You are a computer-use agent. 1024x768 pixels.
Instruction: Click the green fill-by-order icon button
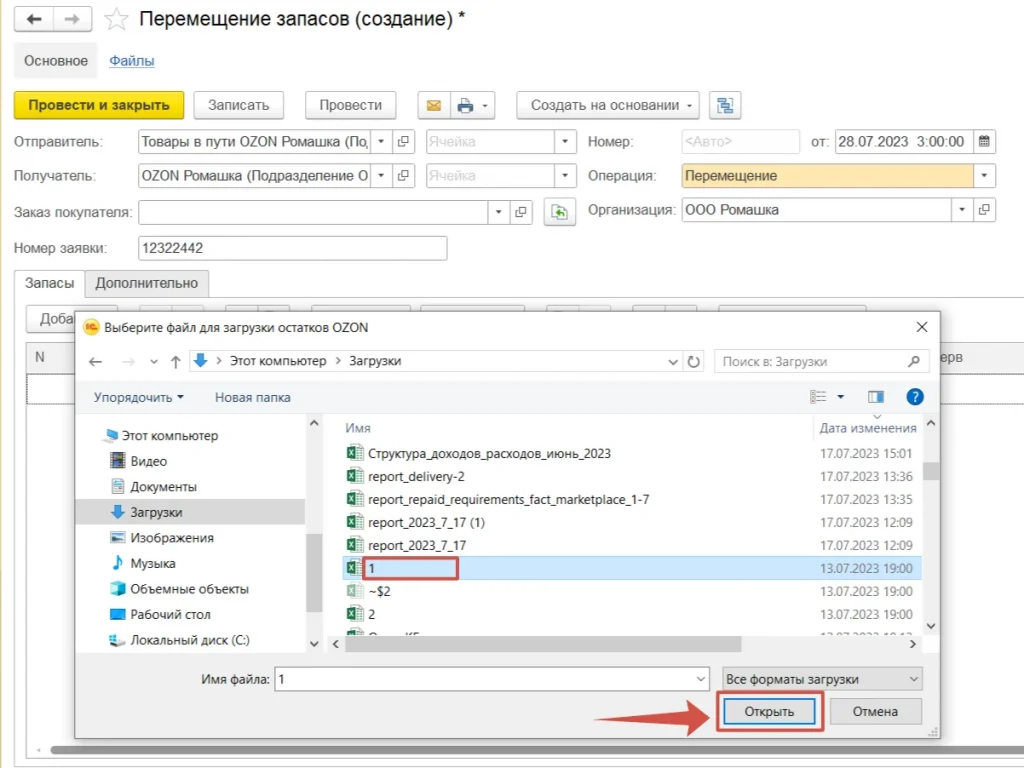560,211
